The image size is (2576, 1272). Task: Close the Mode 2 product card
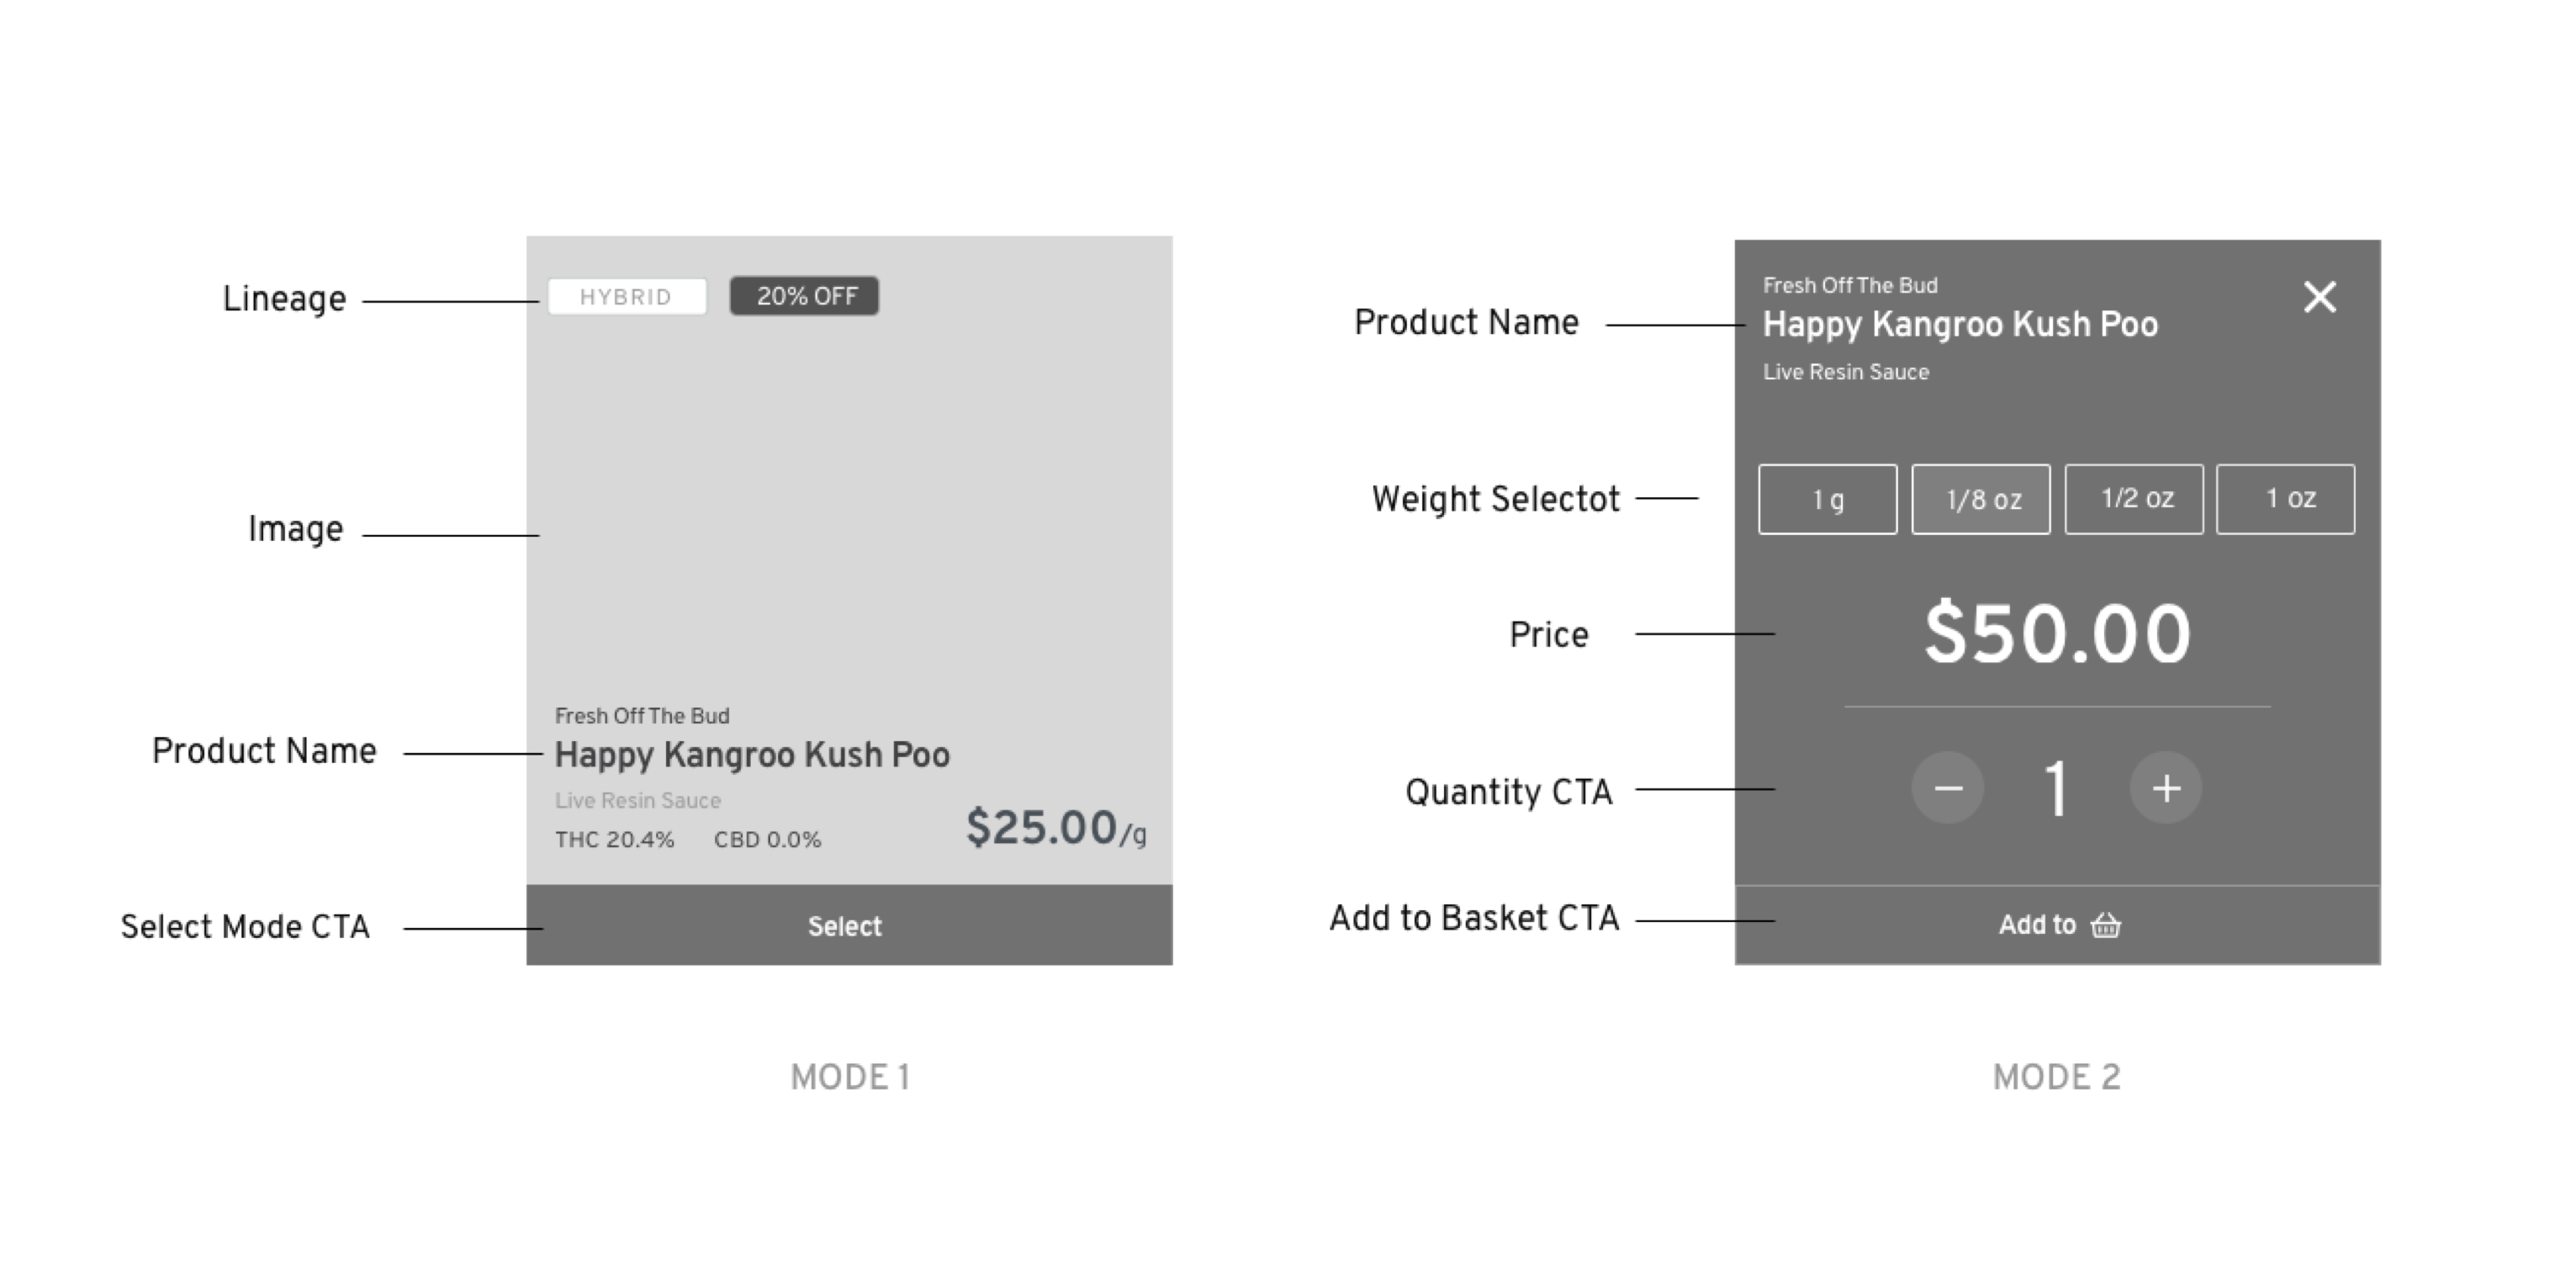(2319, 297)
